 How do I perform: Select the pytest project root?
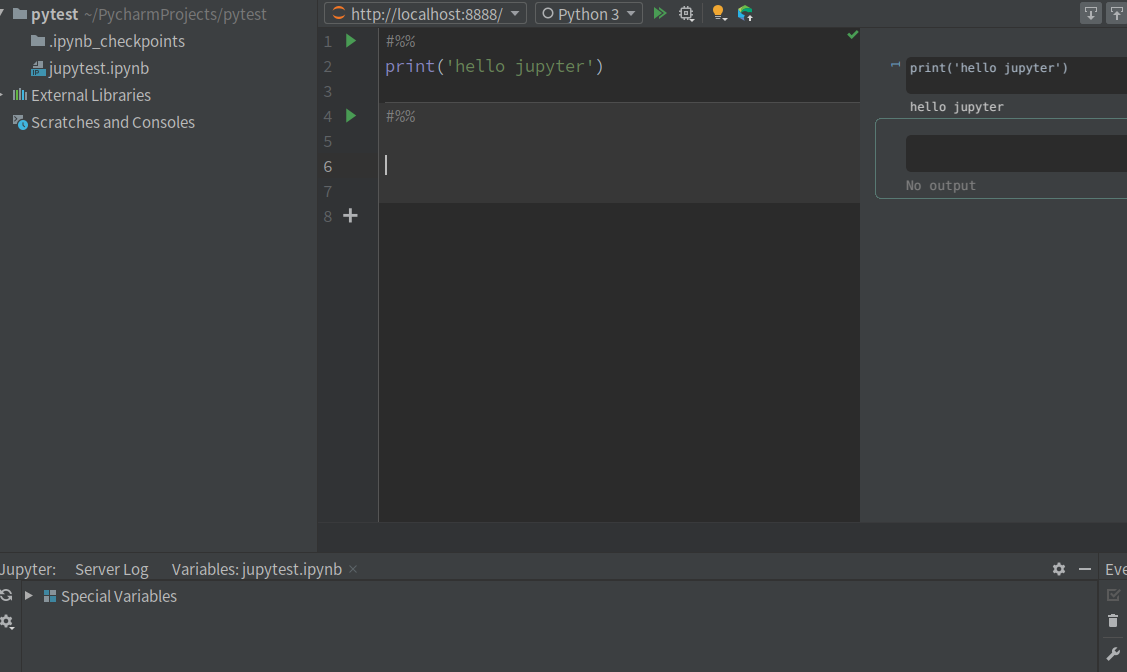coord(55,14)
